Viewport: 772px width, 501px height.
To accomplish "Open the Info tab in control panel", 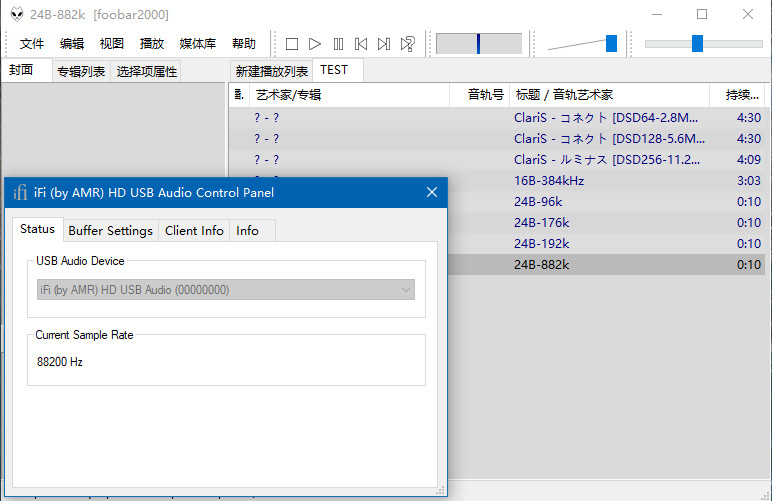I will [x=247, y=231].
